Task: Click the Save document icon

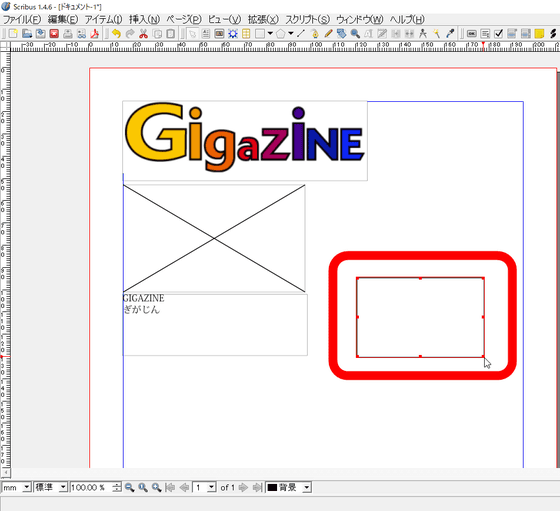Action: (41, 34)
